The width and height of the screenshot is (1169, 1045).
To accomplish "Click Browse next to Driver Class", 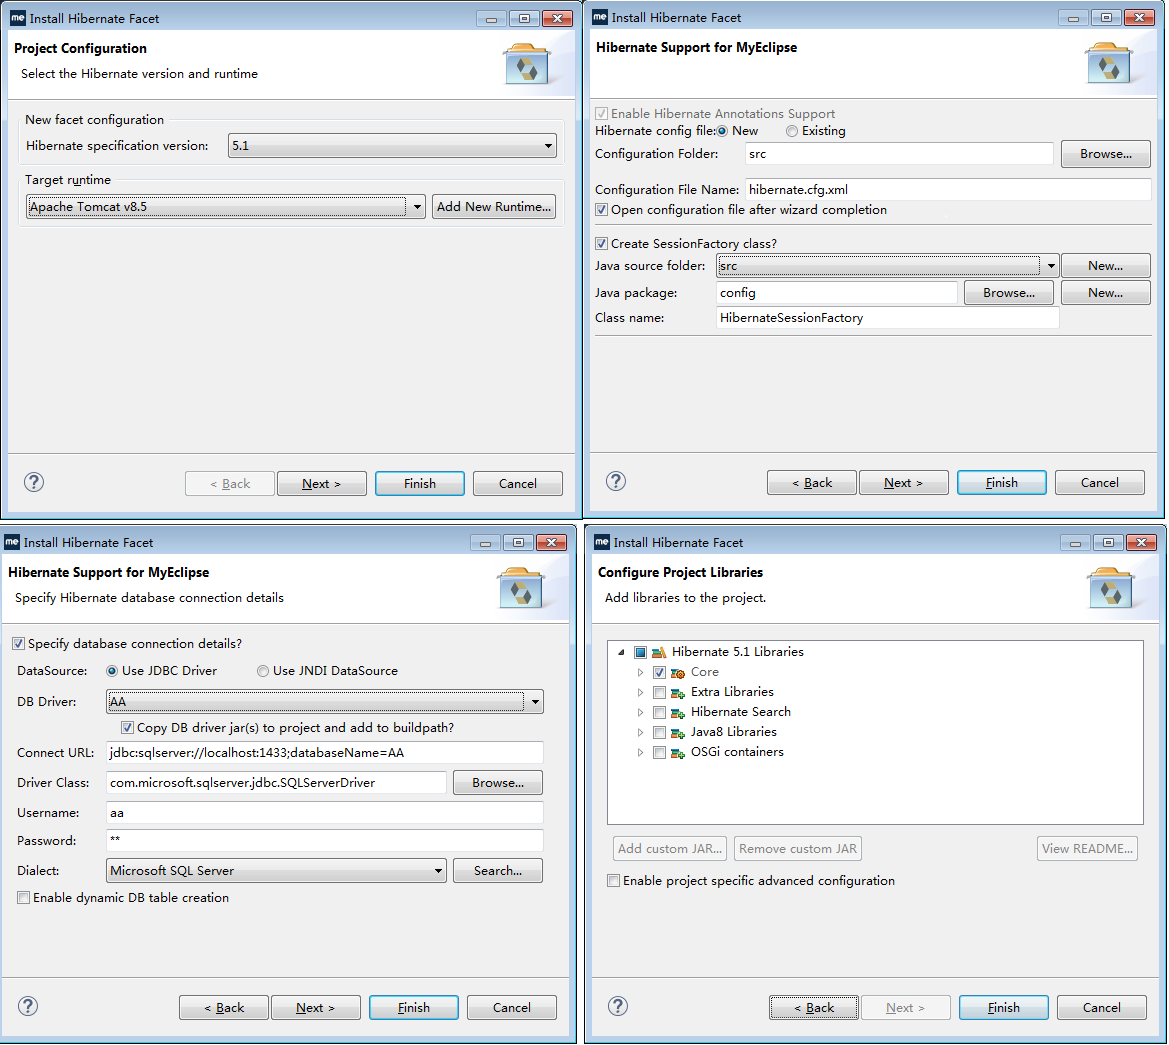I will [x=497, y=783].
